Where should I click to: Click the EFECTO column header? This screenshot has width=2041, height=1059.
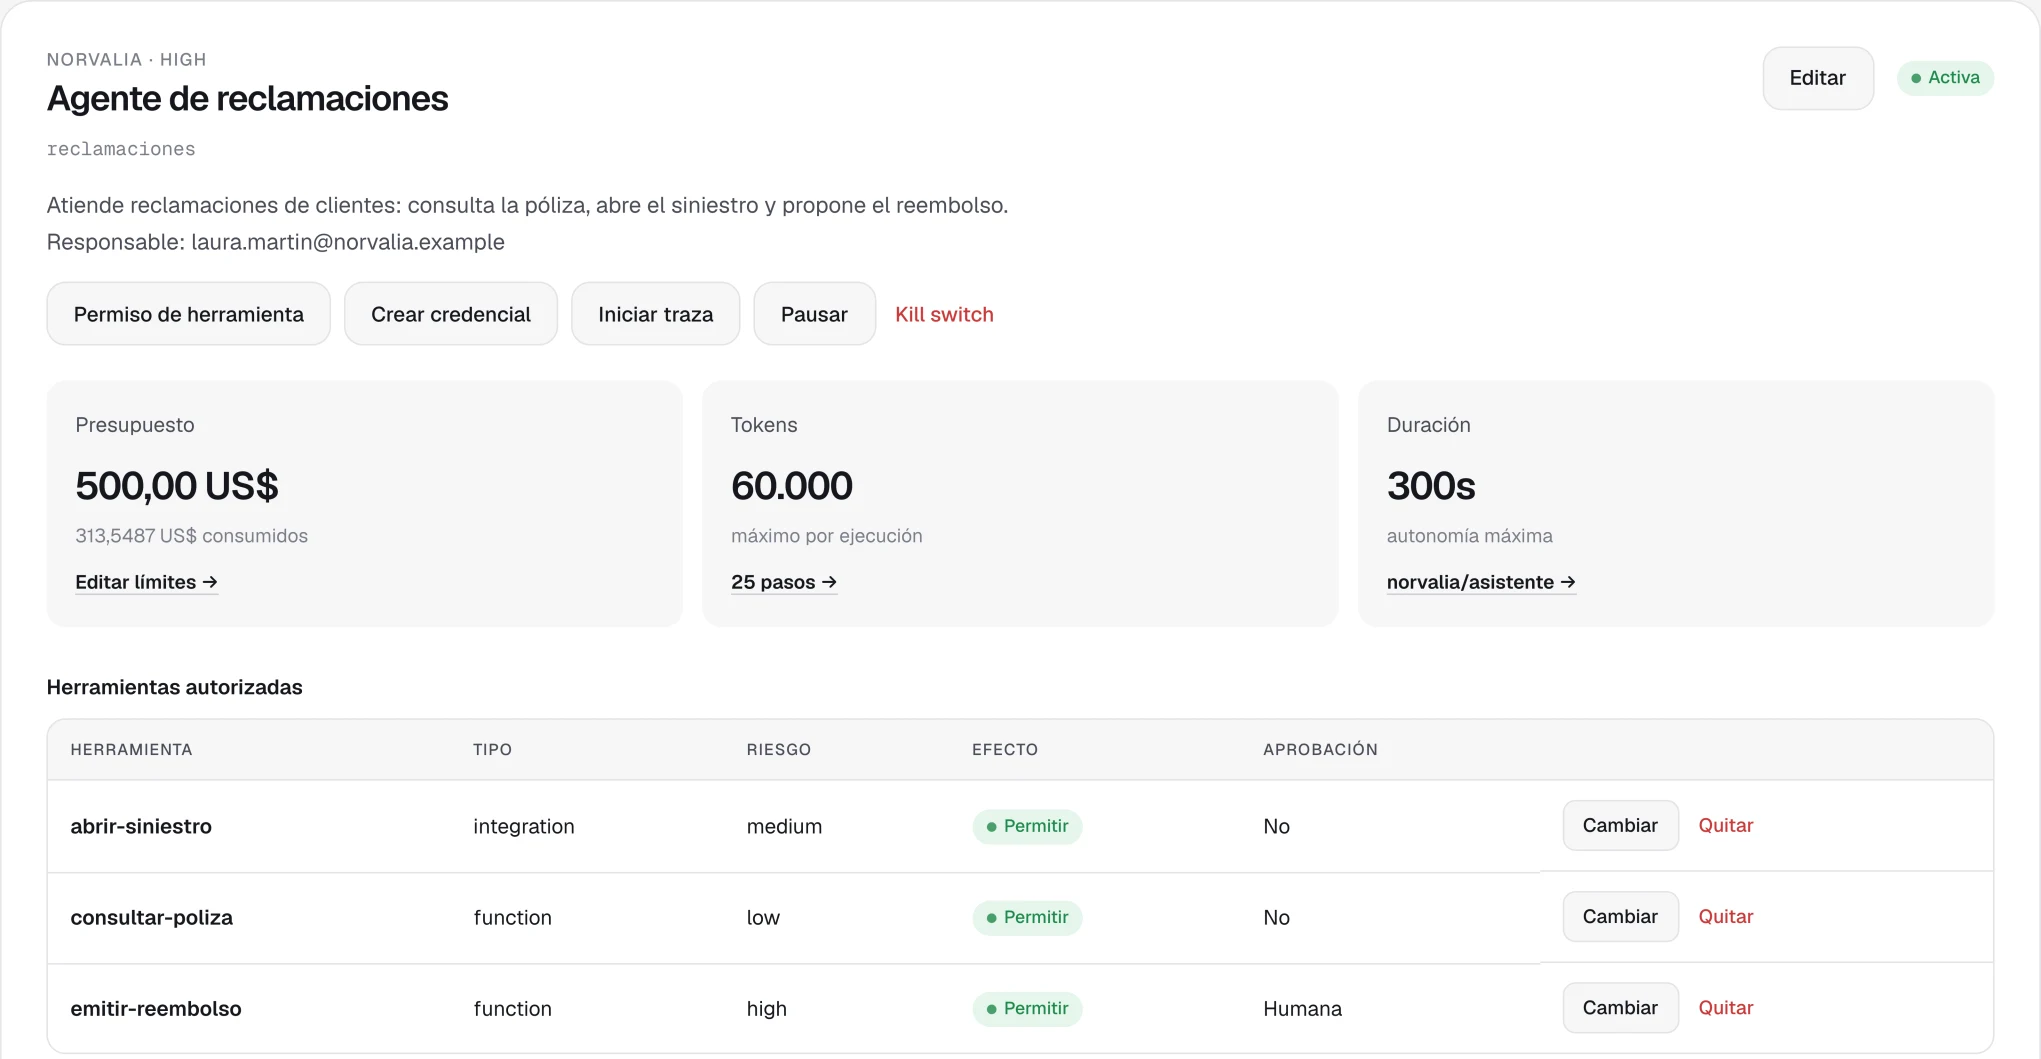[x=1005, y=749]
